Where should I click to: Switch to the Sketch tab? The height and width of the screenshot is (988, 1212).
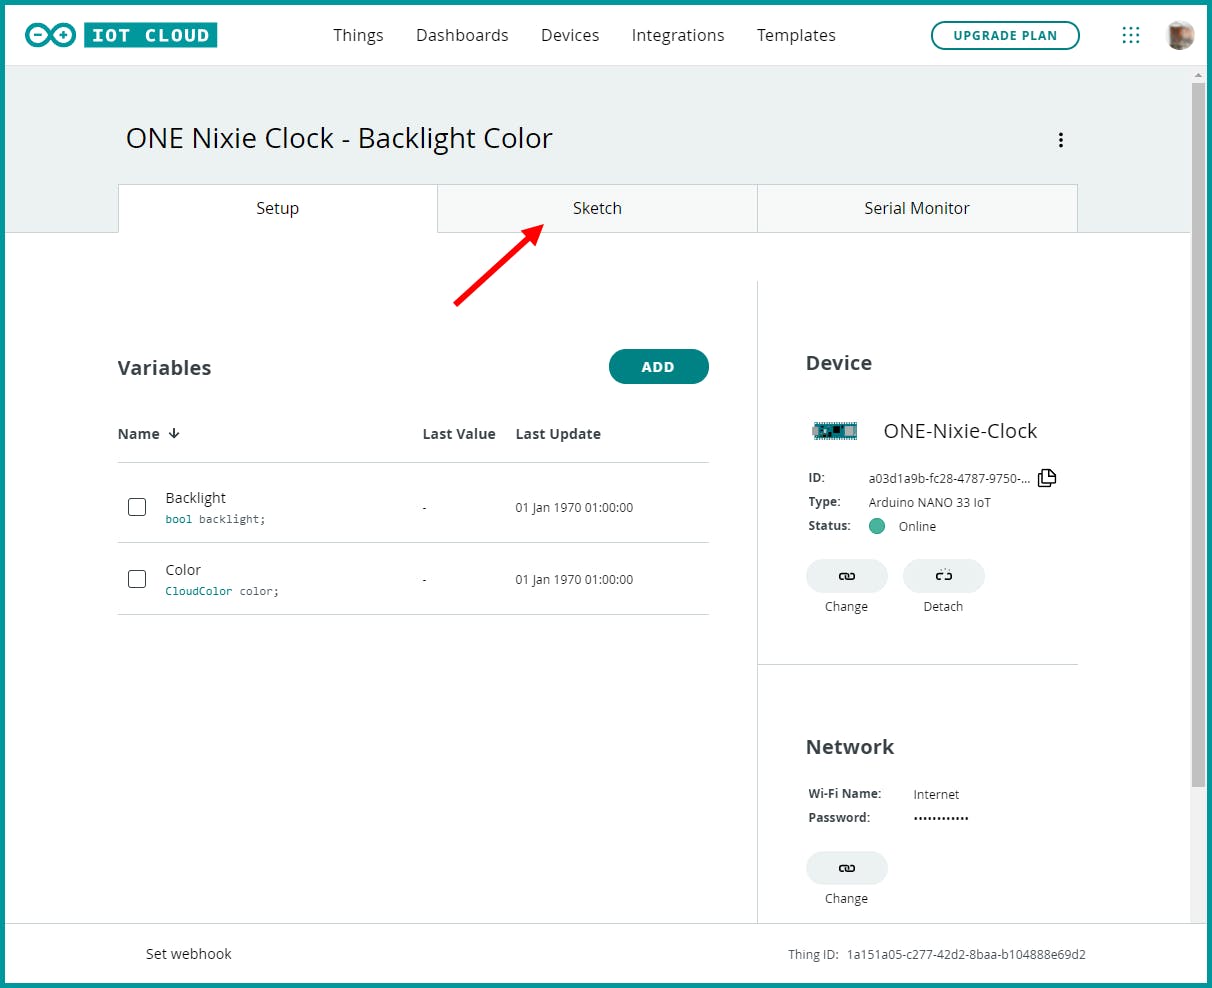[597, 208]
